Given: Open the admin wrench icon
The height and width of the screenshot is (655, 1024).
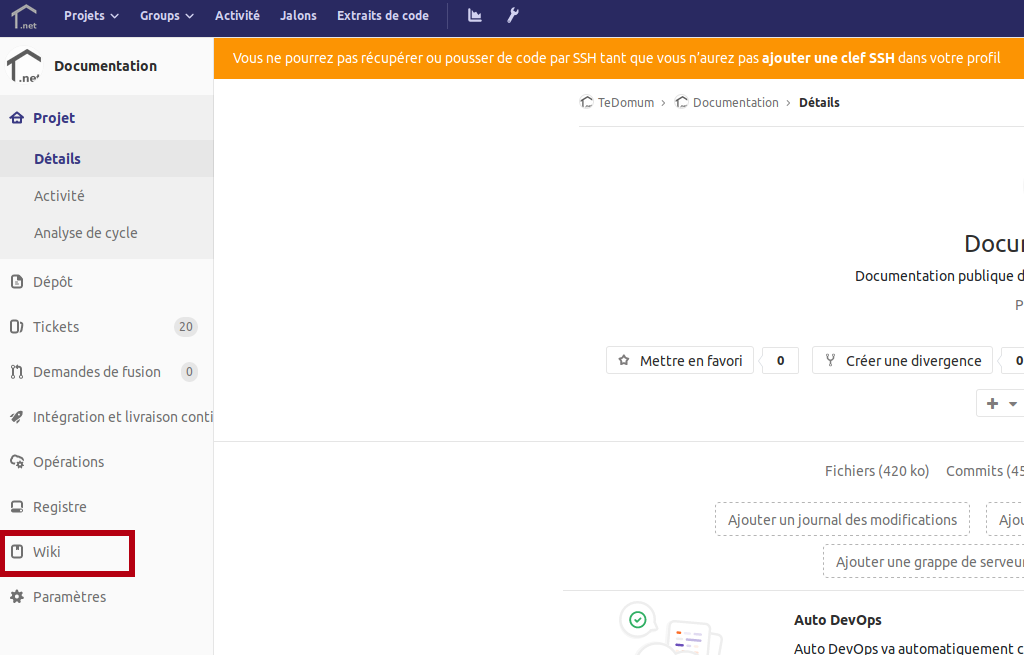Looking at the screenshot, I should [513, 15].
